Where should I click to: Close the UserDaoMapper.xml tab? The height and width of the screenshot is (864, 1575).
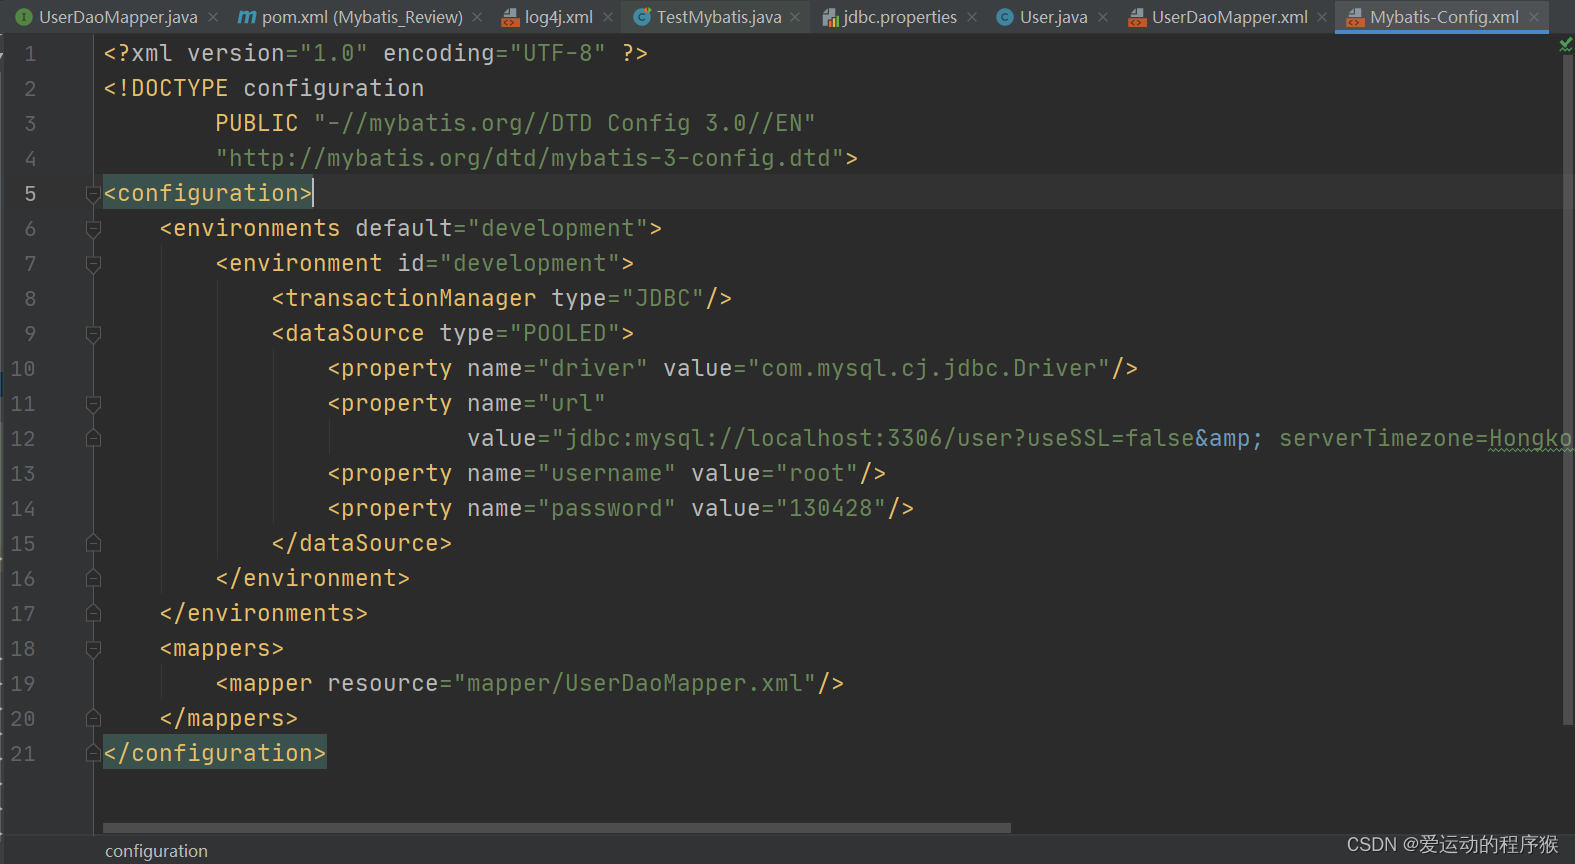point(1322,17)
